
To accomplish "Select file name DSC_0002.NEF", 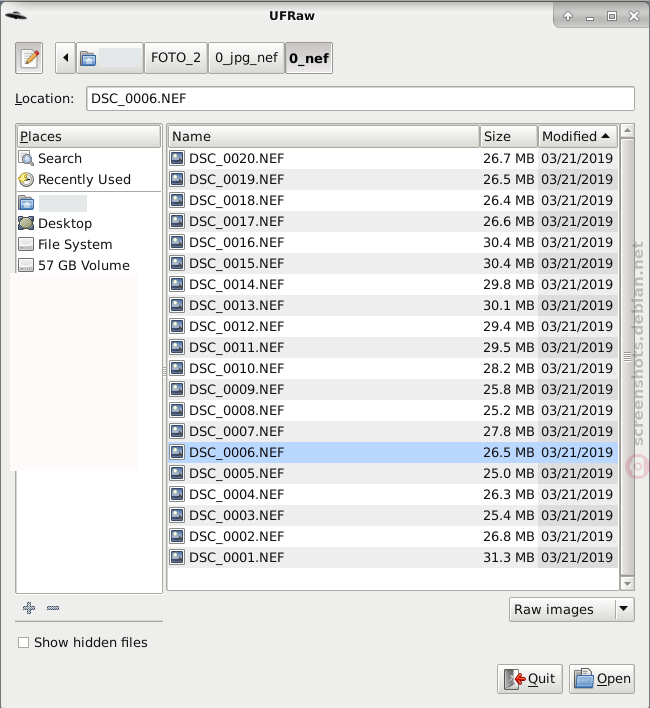I will pos(237,536).
